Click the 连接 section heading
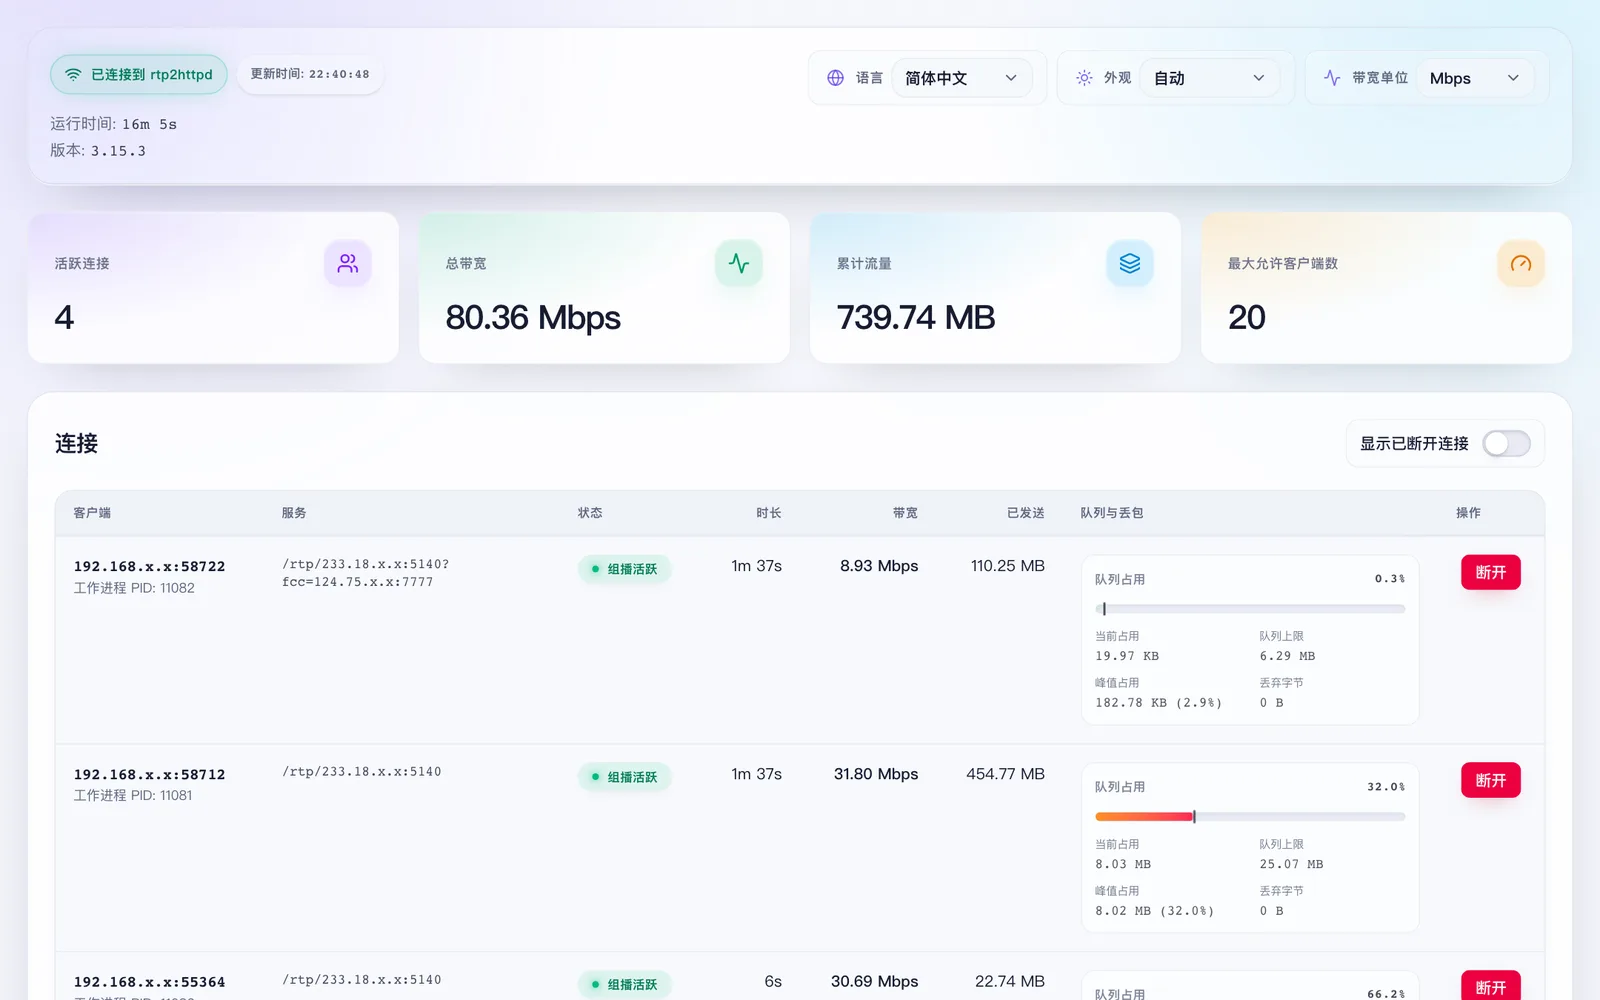 [x=76, y=443]
